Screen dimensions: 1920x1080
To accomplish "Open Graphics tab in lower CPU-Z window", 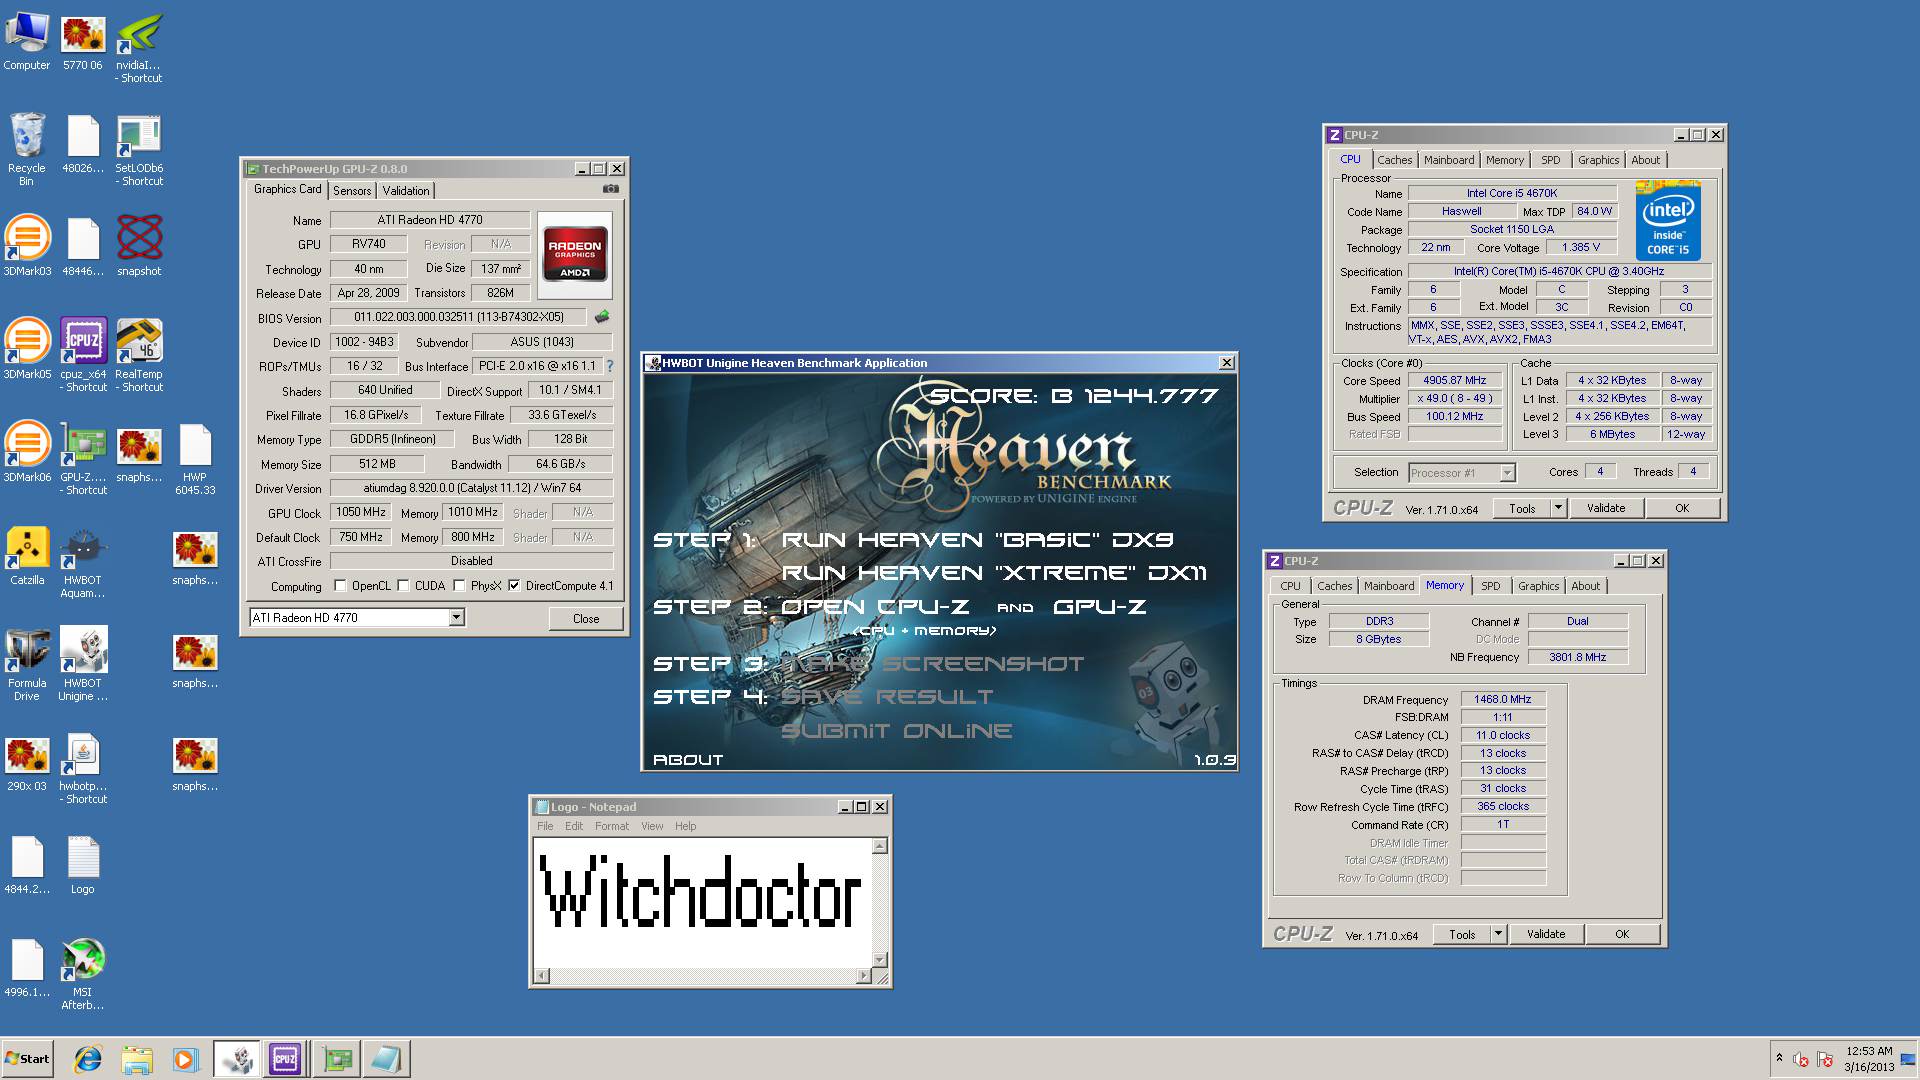I will click(x=1538, y=586).
